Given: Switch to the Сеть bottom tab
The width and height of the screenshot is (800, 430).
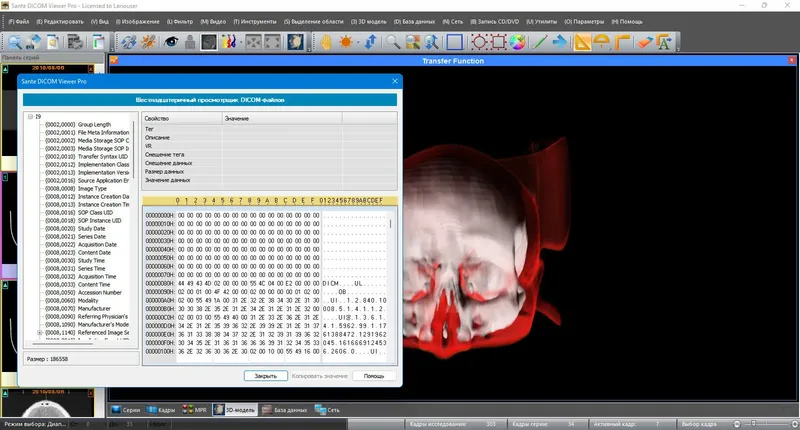Looking at the screenshot, I should pyautogui.click(x=328, y=410).
